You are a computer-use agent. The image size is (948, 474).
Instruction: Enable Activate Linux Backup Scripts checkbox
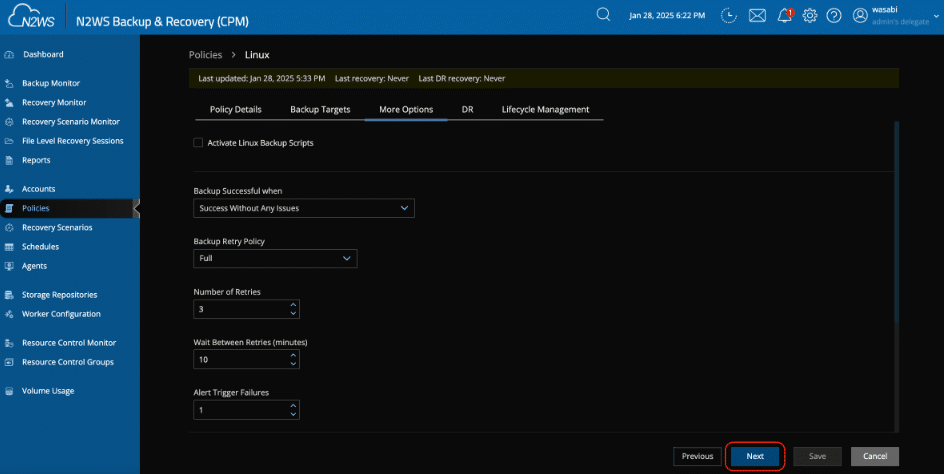(x=198, y=143)
